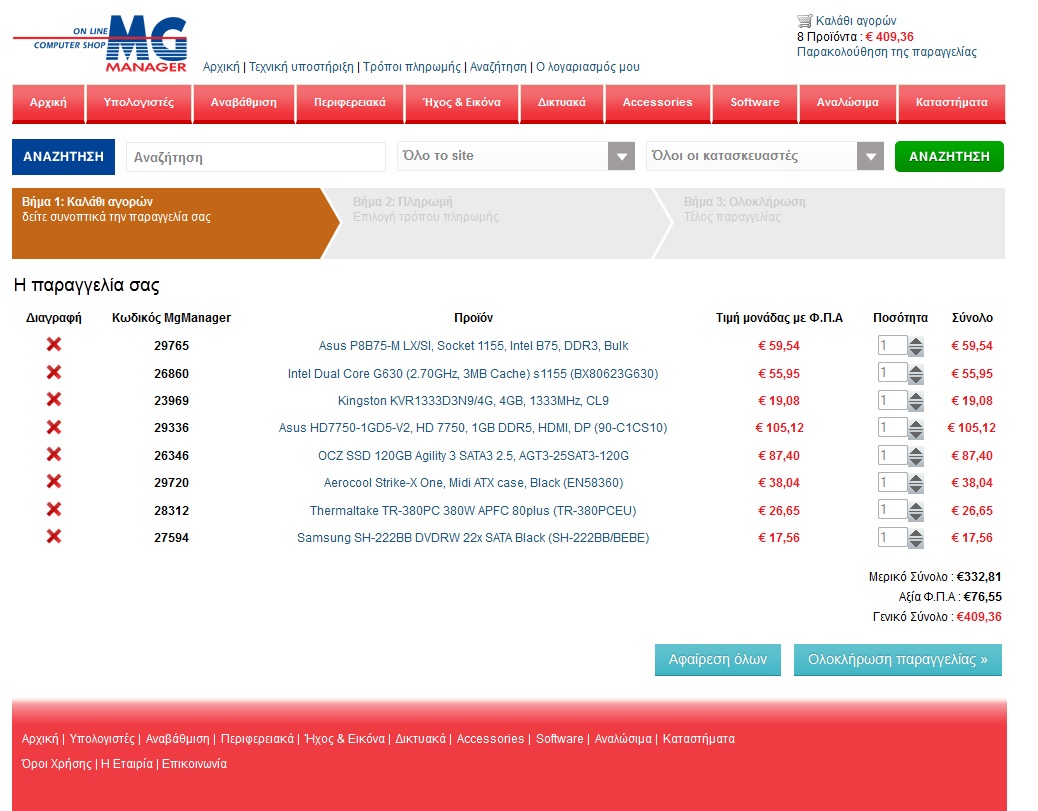Open the Αναβάθμιση menu tab
The height and width of the screenshot is (811, 1038).
click(244, 103)
